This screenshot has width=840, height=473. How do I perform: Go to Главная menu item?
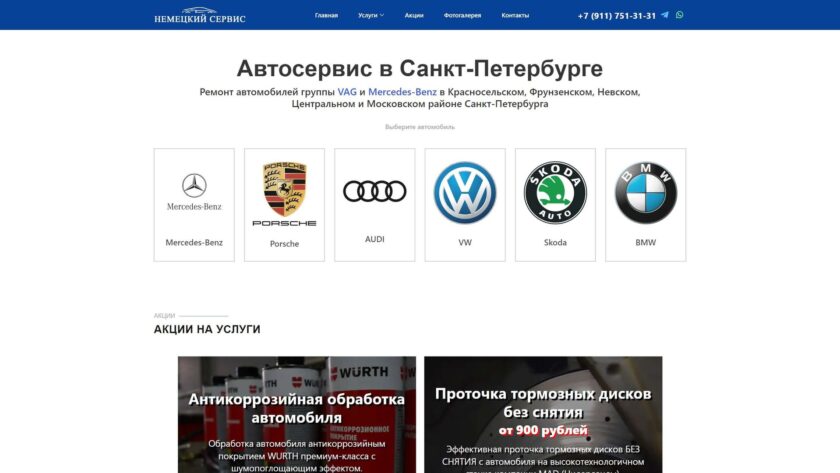[326, 16]
